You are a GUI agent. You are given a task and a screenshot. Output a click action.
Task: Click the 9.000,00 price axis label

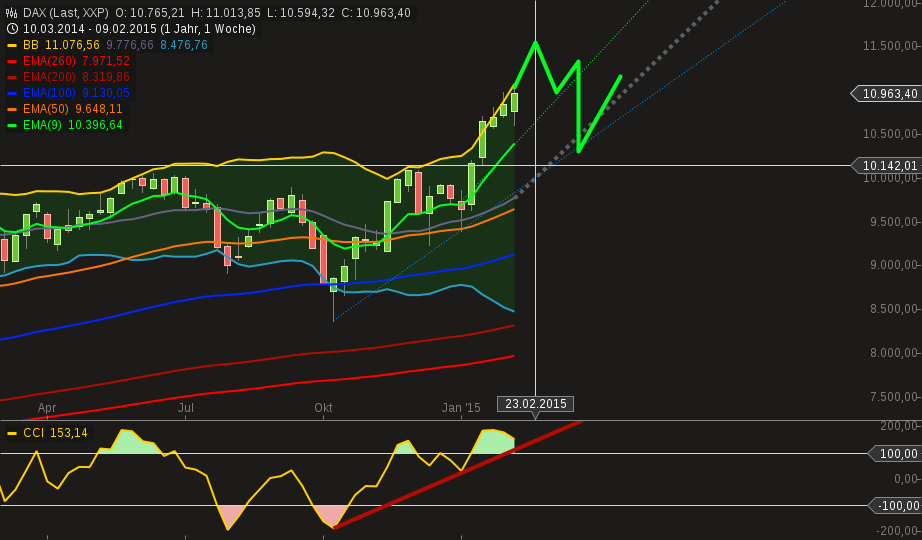coord(893,265)
